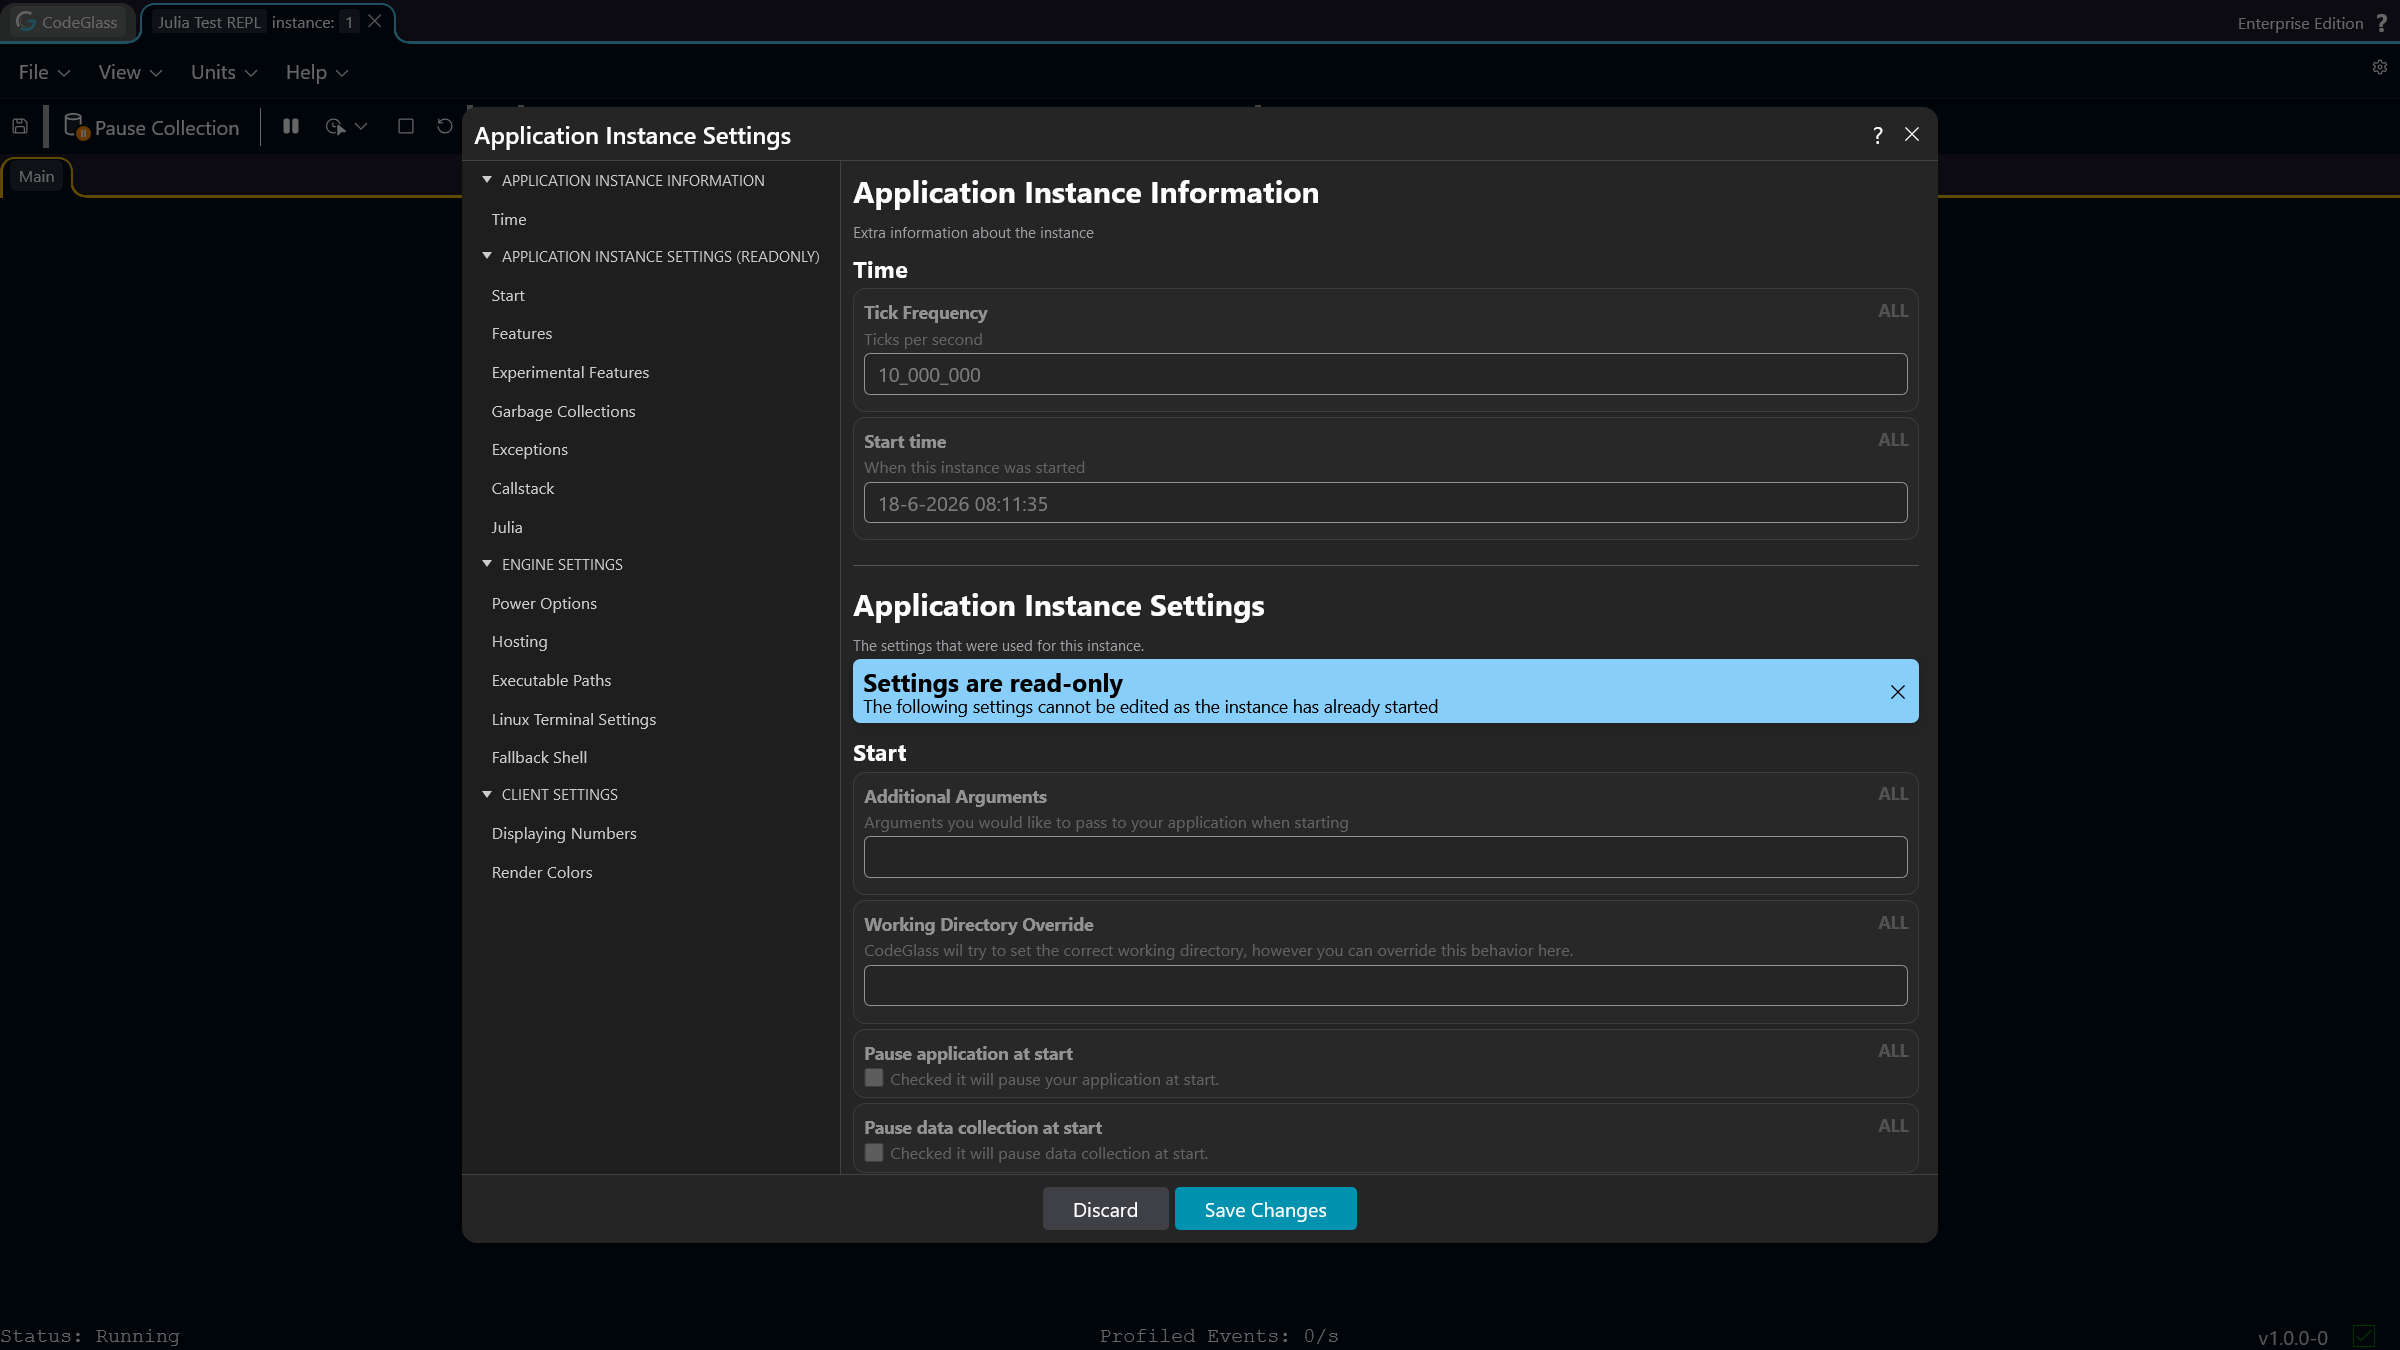Click the ALL tag on Start time
Screen dimensions: 2400x1350
coord(1892,440)
